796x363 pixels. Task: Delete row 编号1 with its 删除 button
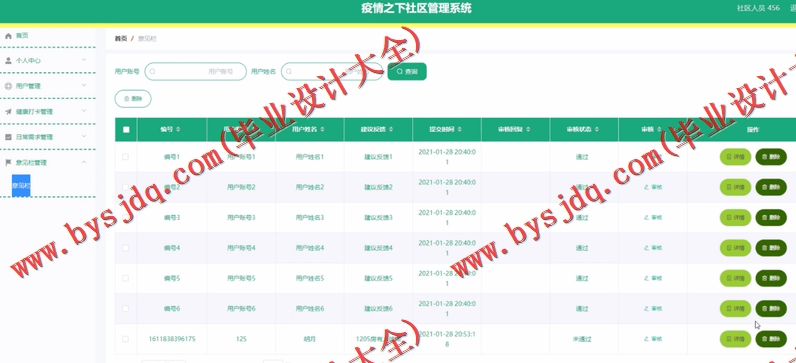point(771,157)
